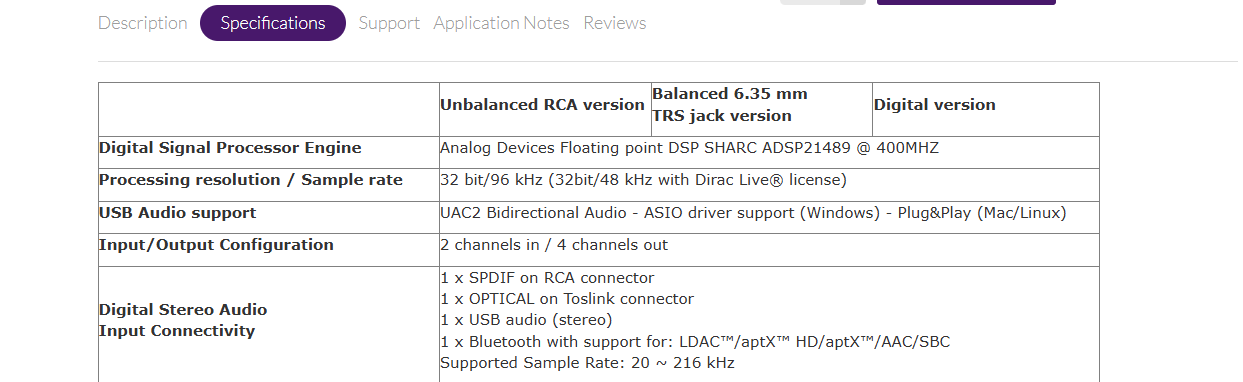The height and width of the screenshot is (382, 1243).
Task: Select the Input/Output Configuration row label
Action: pyautogui.click(x=216, y=245)
